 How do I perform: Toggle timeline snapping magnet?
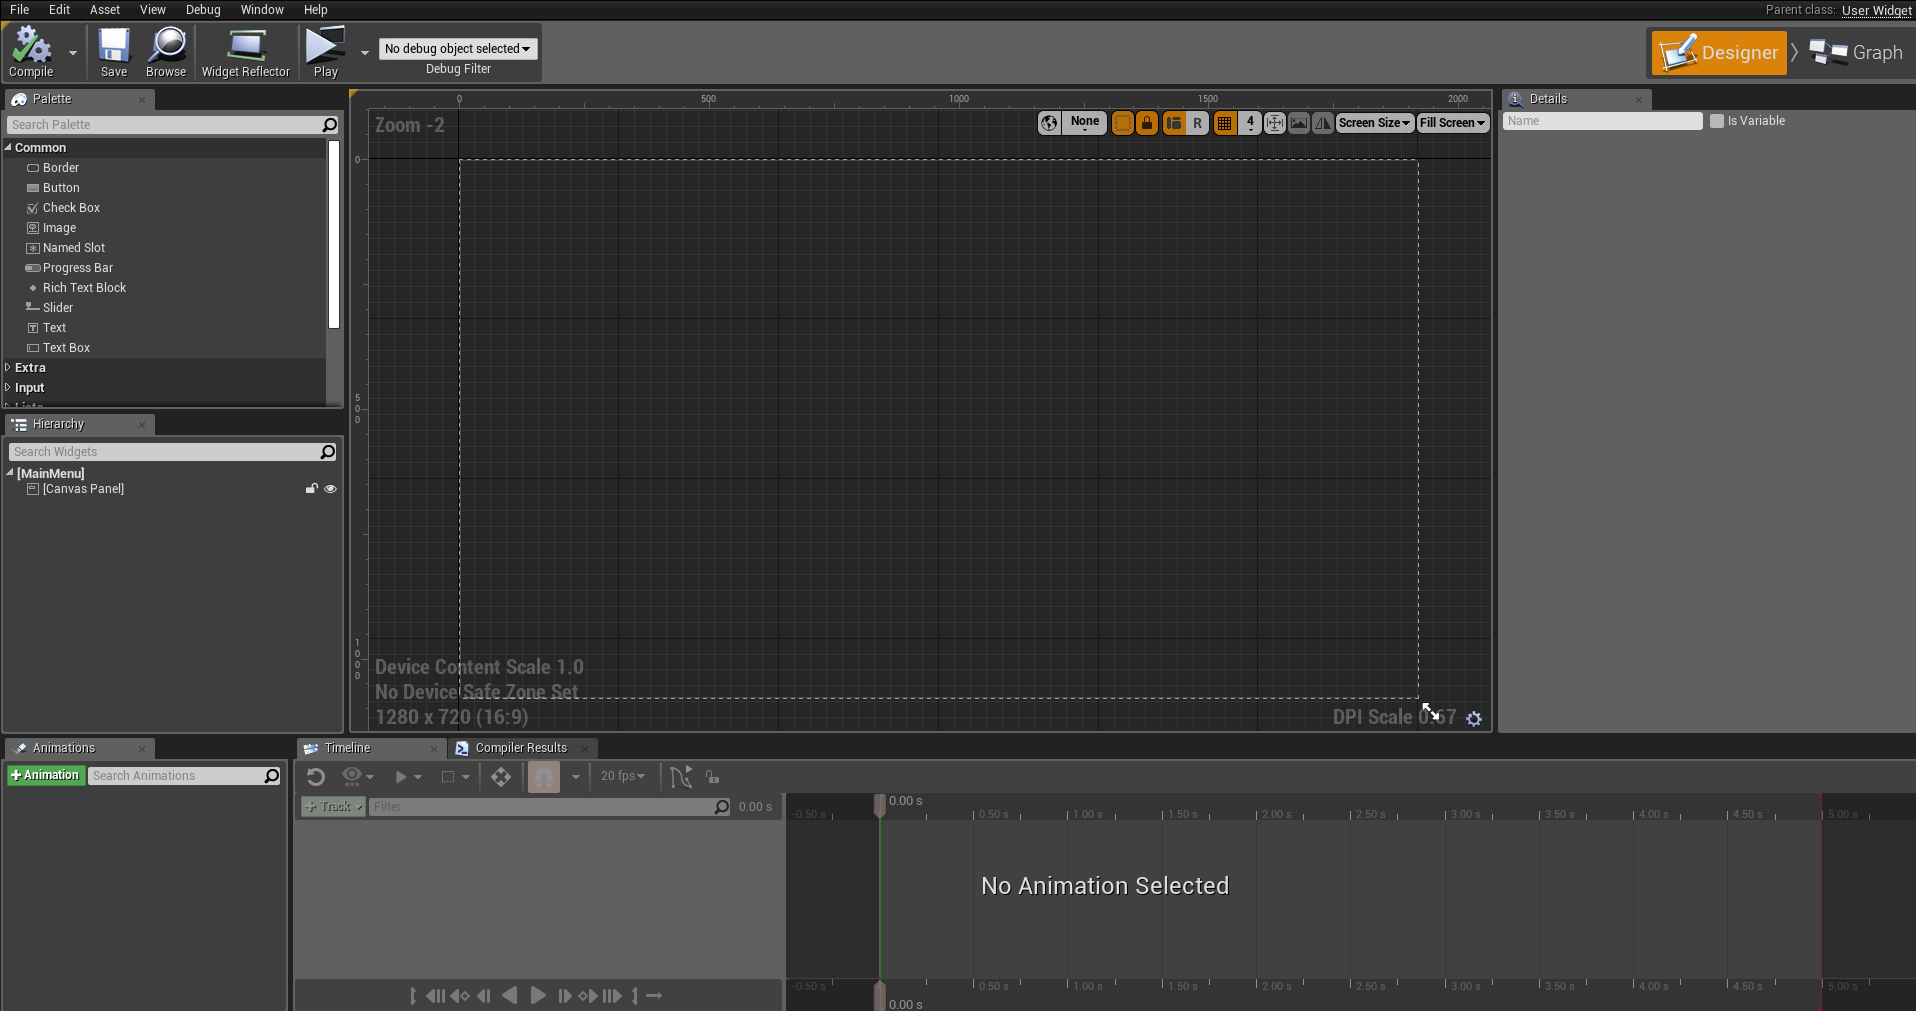click(x=544, y=777)
